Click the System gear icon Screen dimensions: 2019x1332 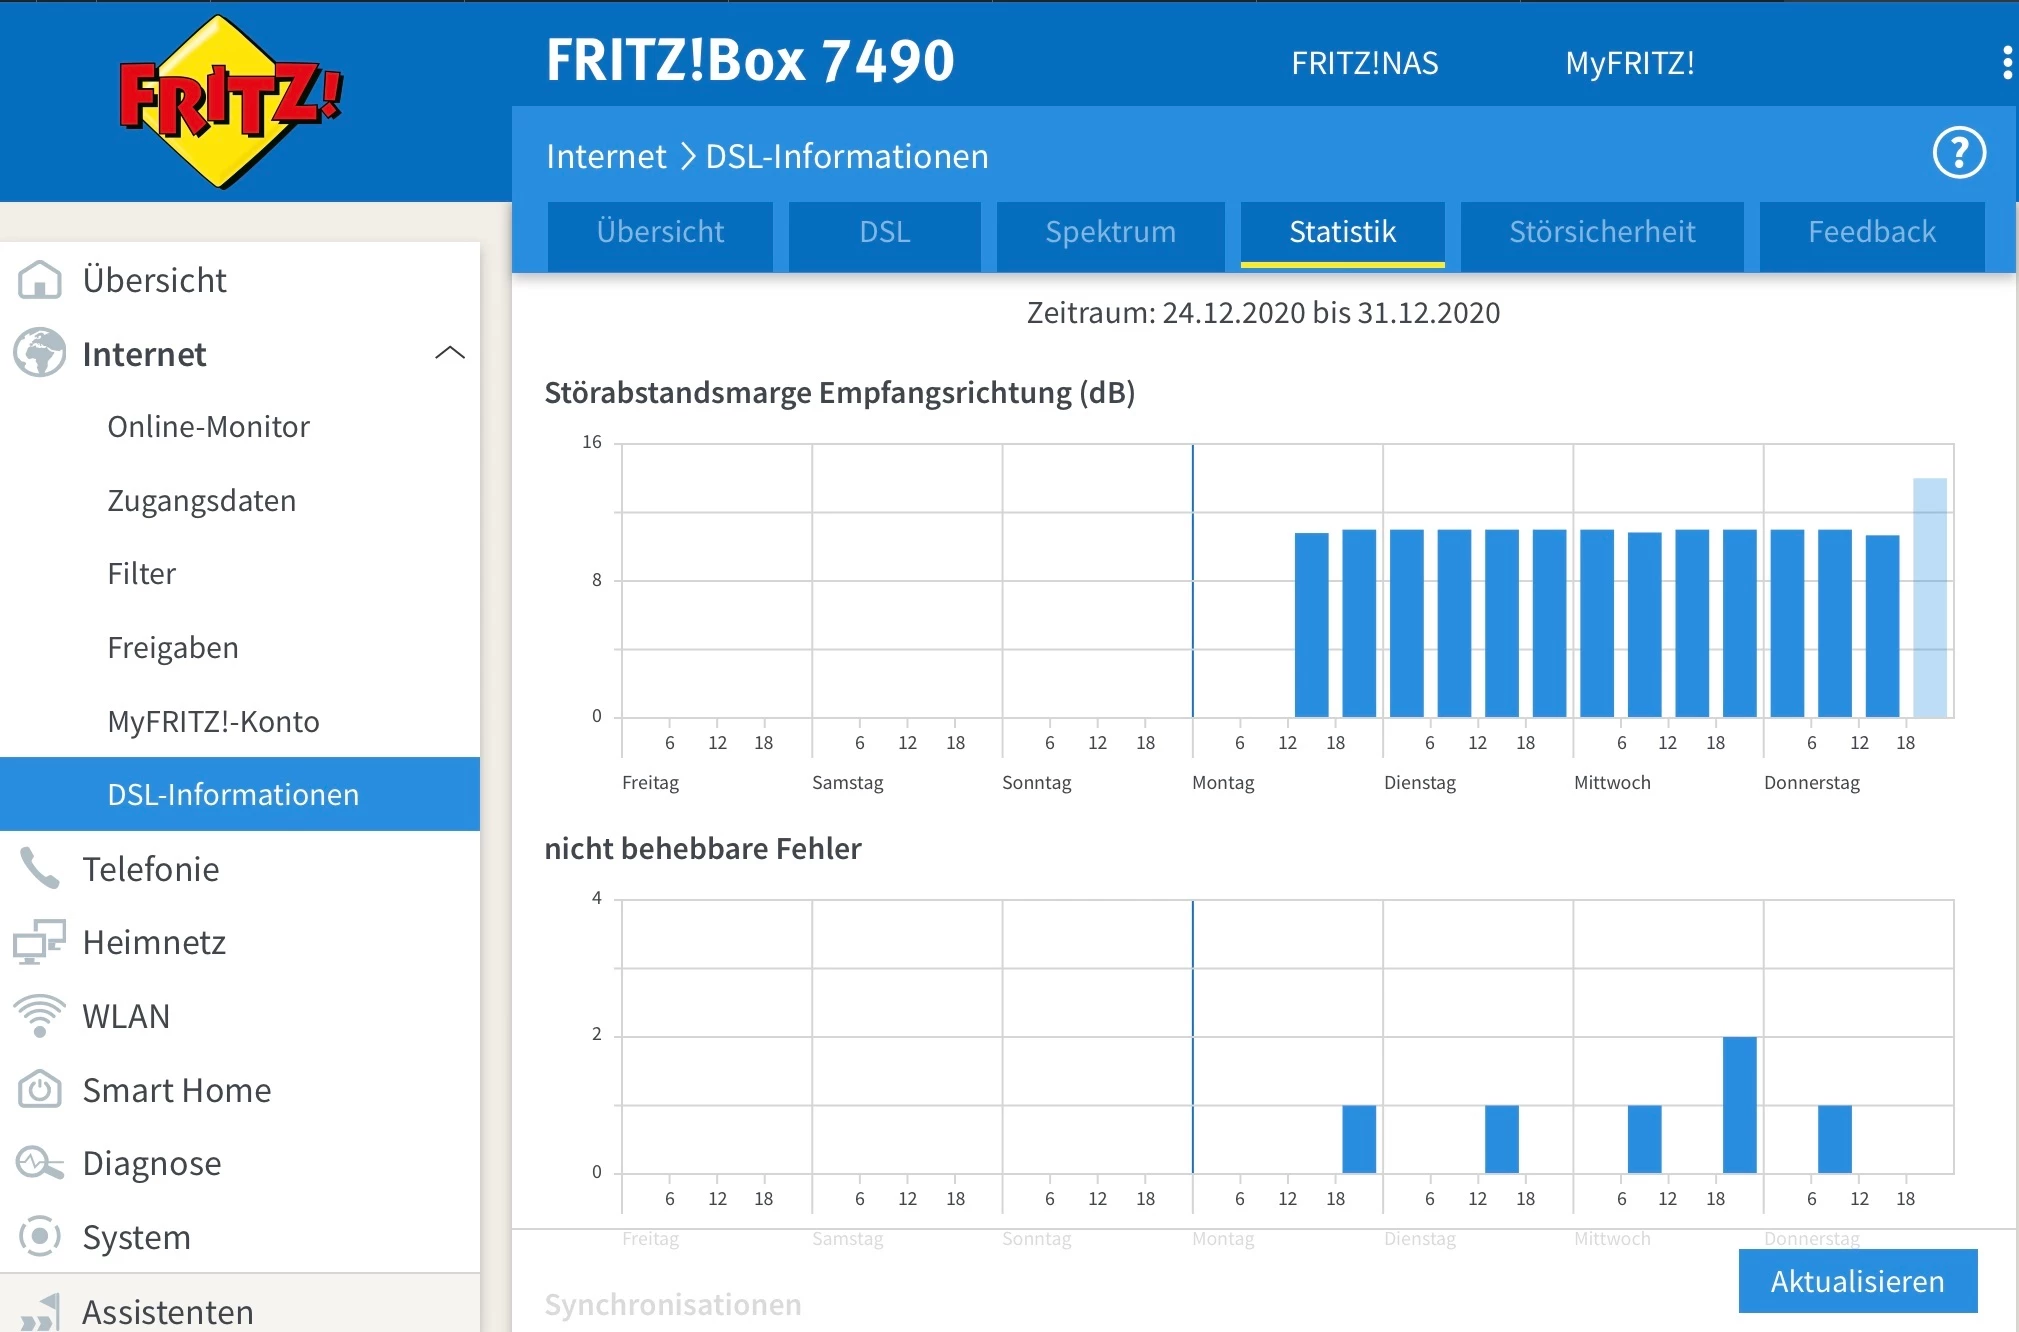(x=40, y=1236)
